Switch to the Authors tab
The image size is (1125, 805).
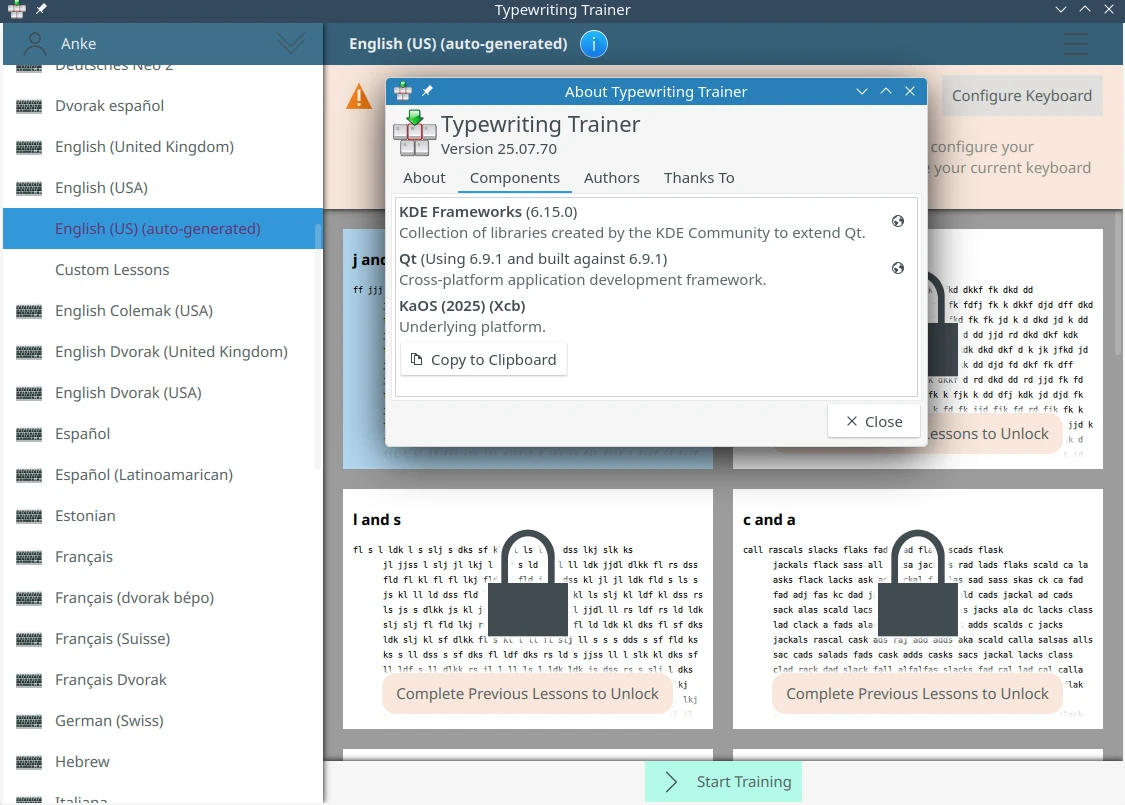click(x=611, y=178)
